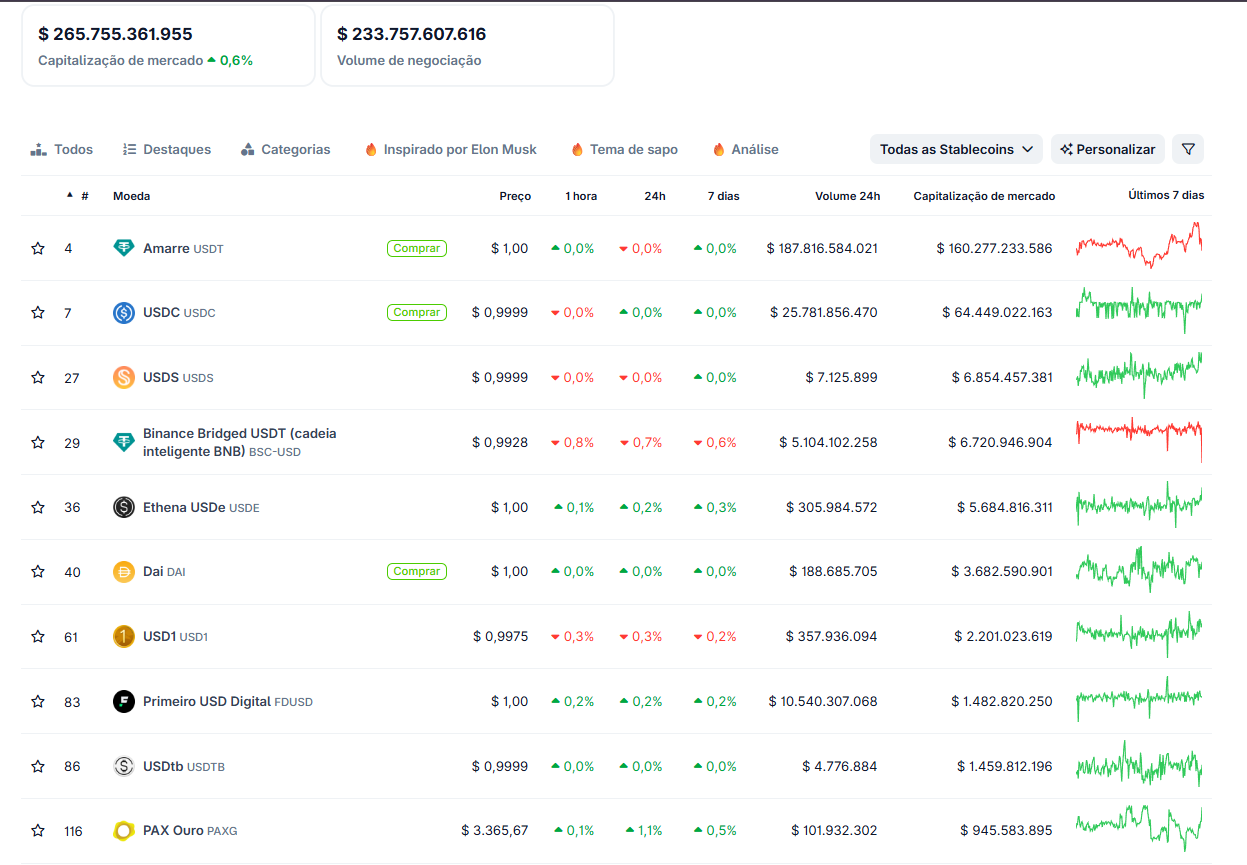Click the Dai coin logo
1247x865 pixels.
pyautogui.click(x=124, y=572)
